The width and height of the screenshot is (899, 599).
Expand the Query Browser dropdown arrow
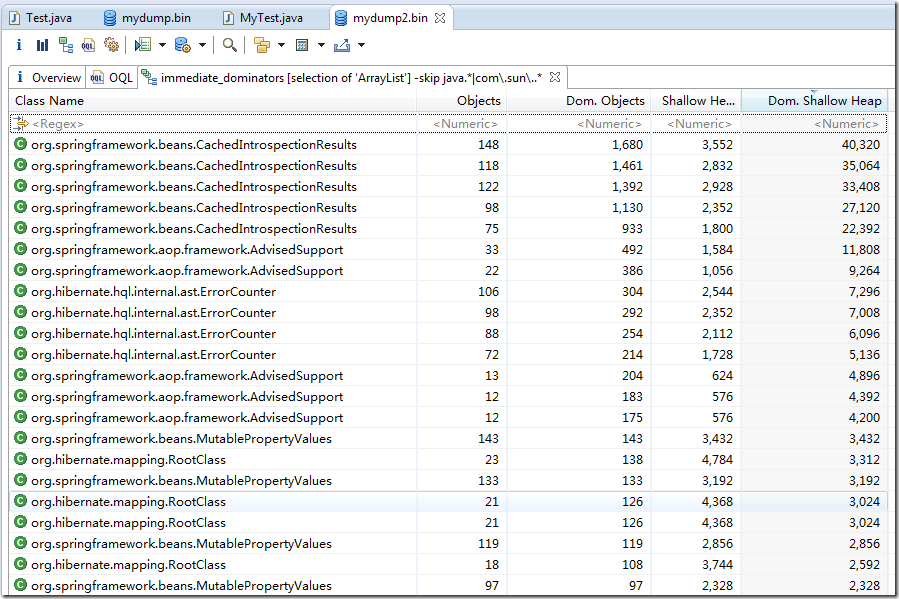coord(202,45)
